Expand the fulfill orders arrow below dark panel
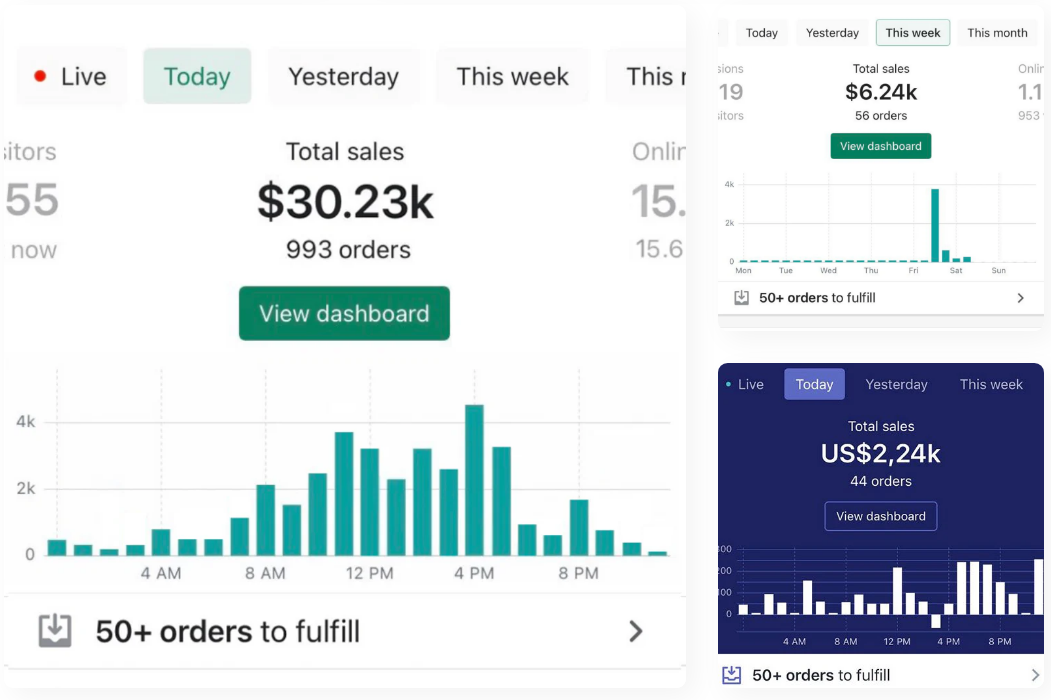Screen dimensions: 1051x700 (x=1035, y=675)
